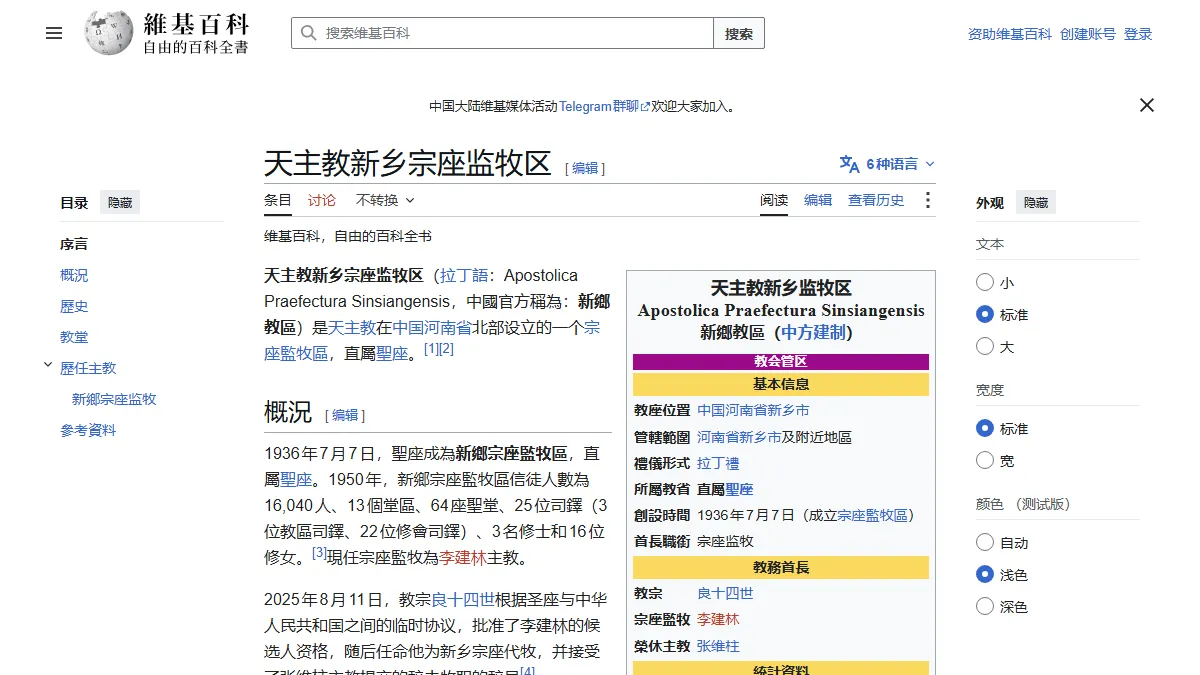Hide the 外观 appearance panel
This screenshot has height=675, width=1200.
tap(1036, 203)
